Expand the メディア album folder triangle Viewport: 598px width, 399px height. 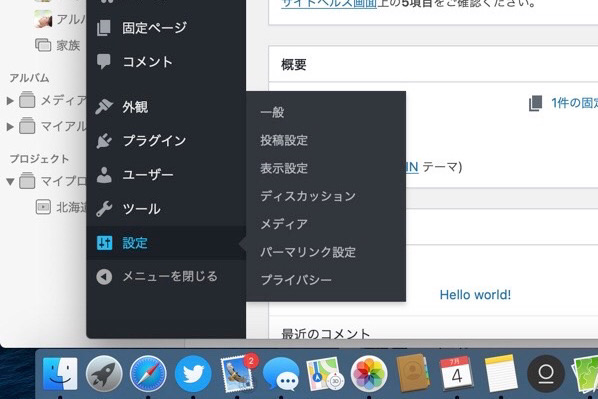point(10,101)
